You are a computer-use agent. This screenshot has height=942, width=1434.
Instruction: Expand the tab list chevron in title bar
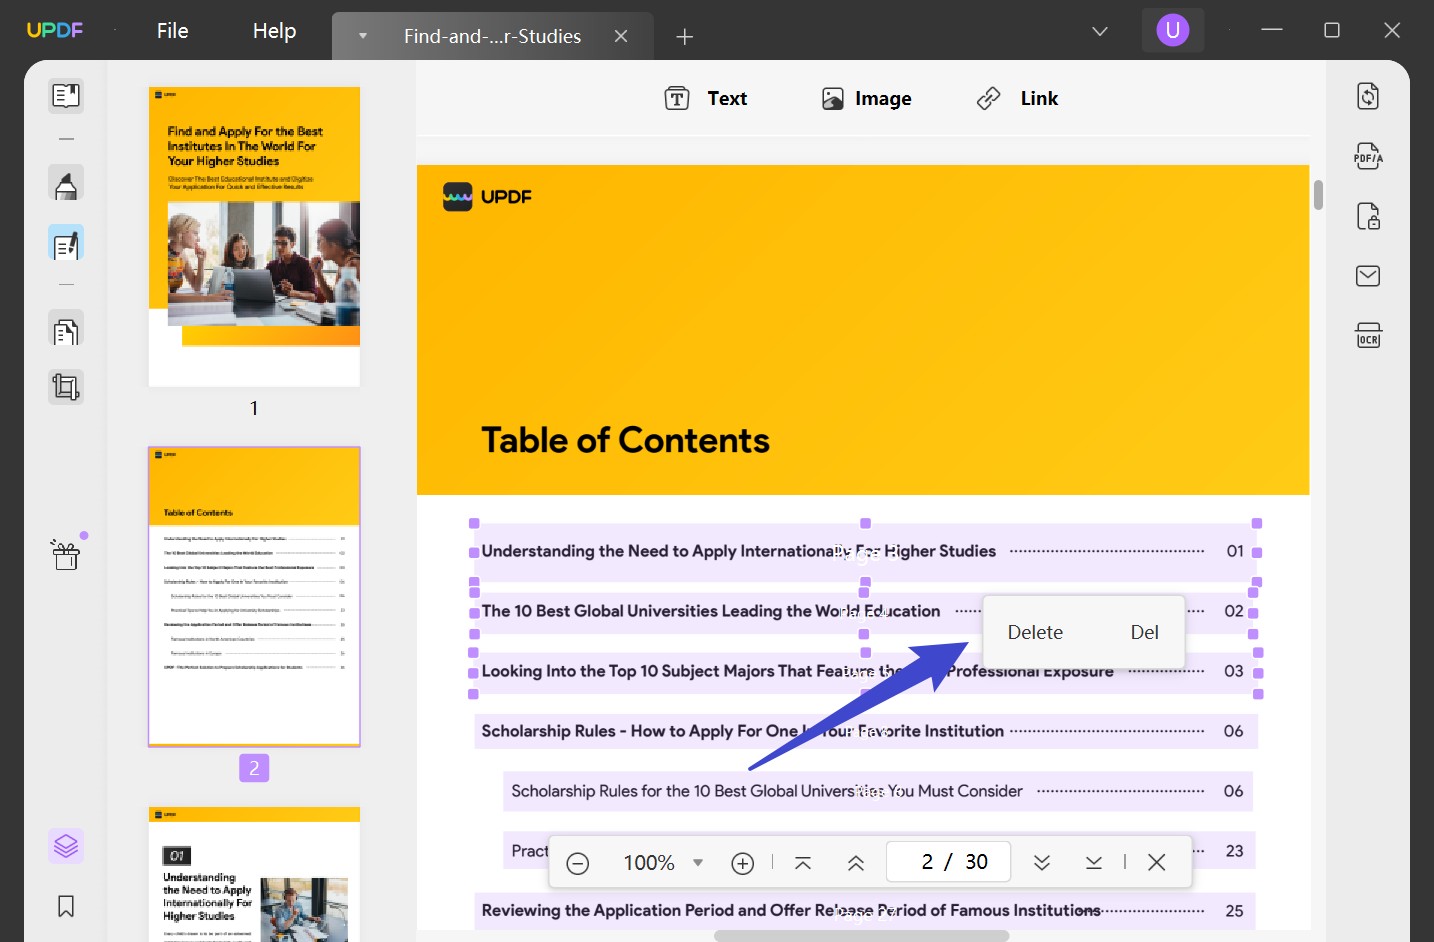(1100, 31)
